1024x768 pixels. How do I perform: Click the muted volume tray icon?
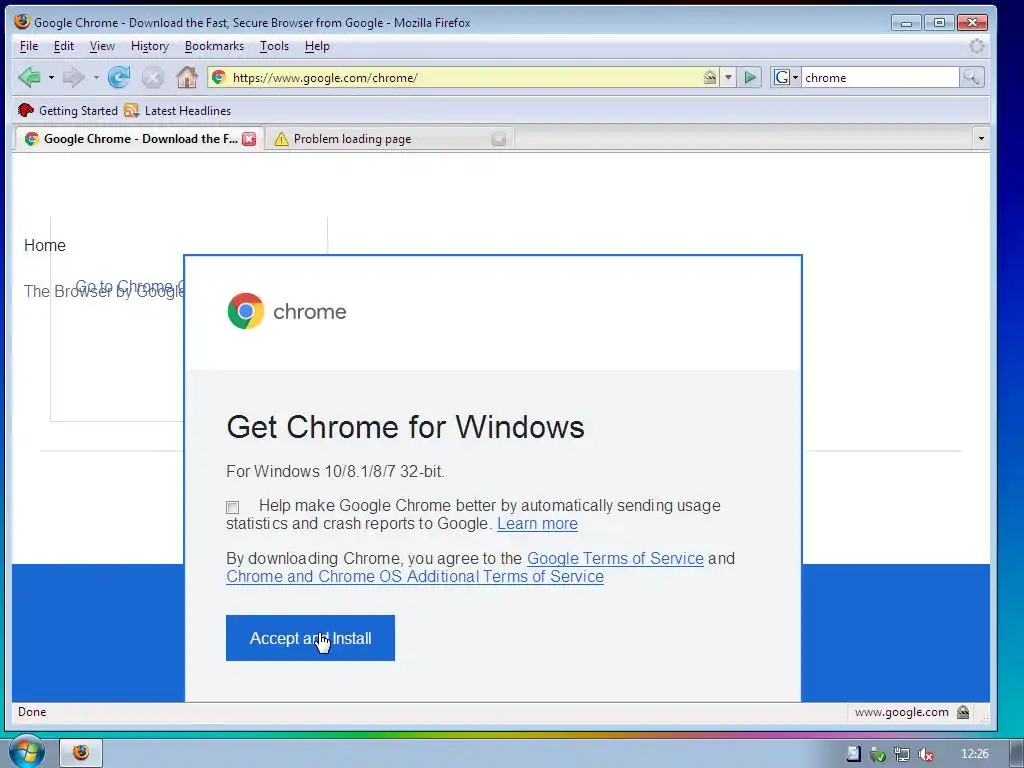pyautogui.click(x=925, y=755)
